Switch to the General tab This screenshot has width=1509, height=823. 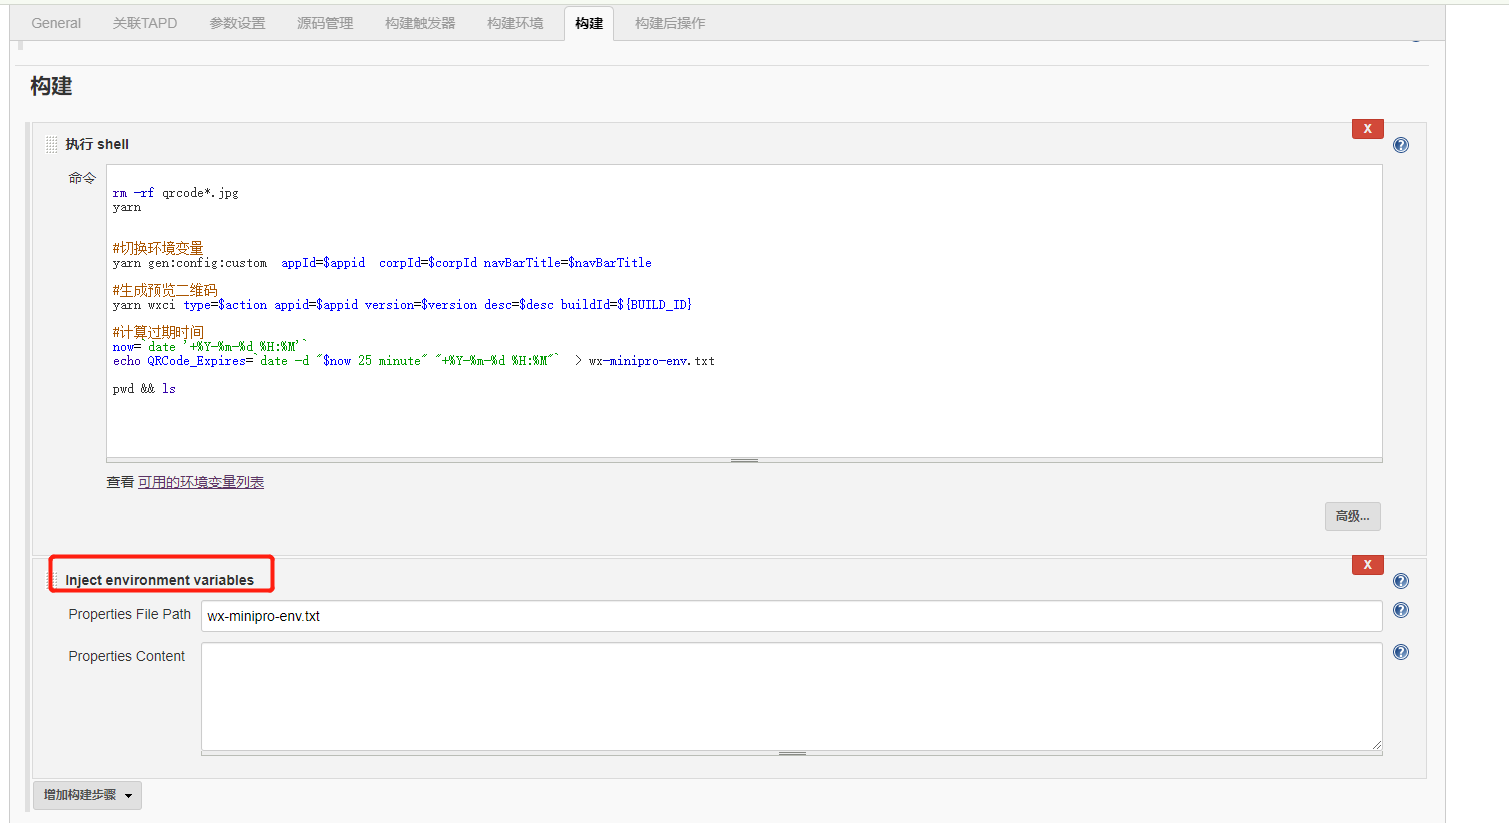coord(55,22)
